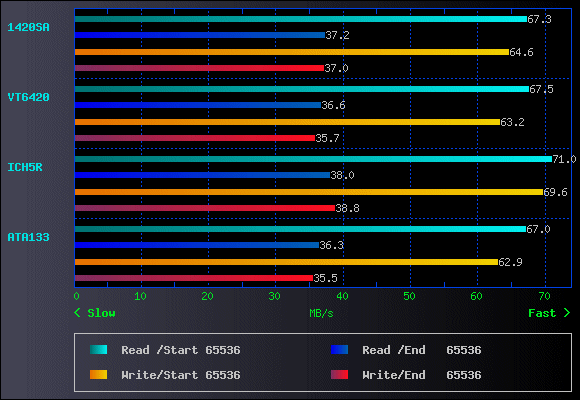Click the VT6420 controller label

(28, 97)
